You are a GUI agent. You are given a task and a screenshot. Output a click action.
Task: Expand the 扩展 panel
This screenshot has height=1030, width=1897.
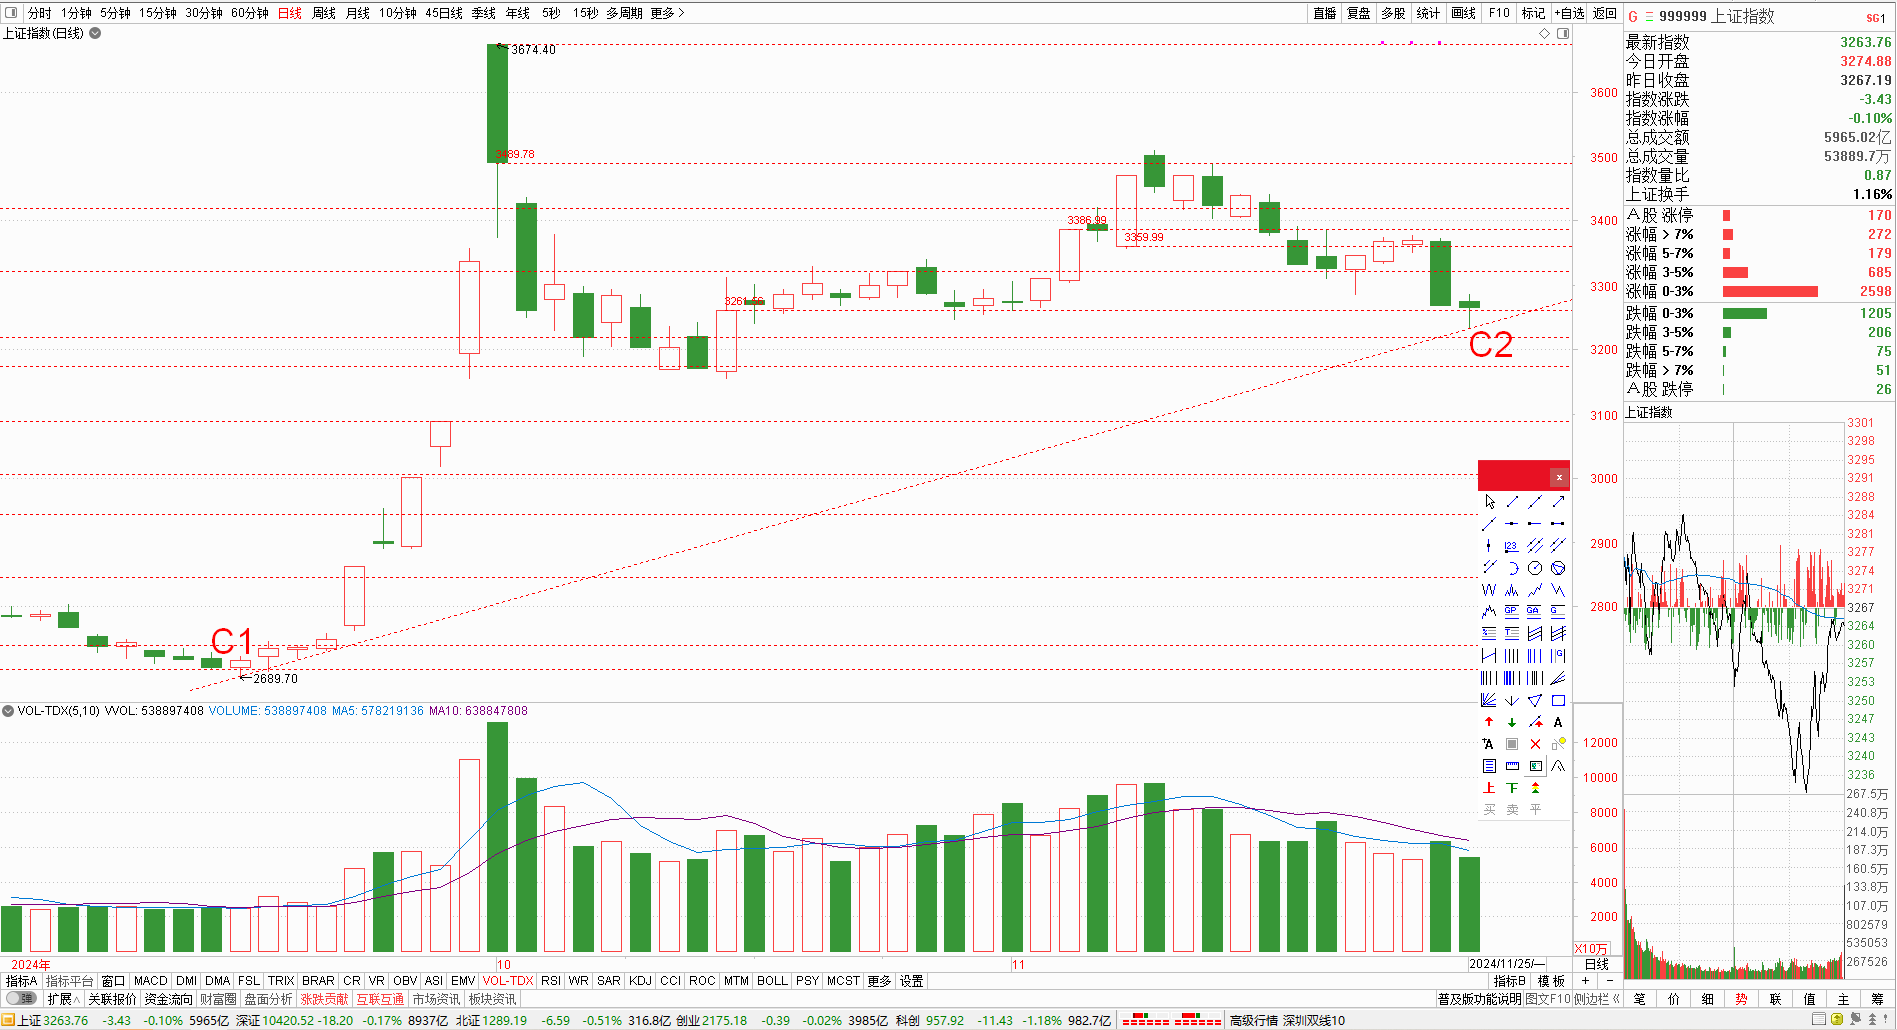coord(63,999)
